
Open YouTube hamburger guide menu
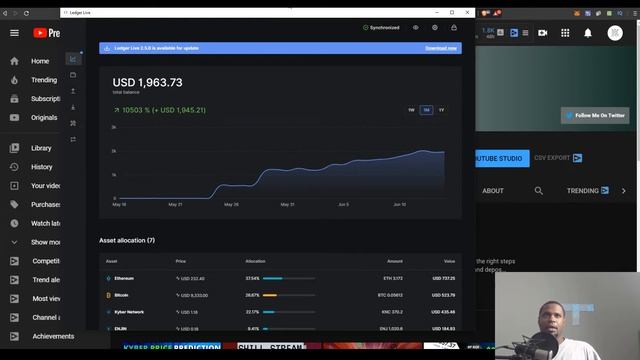14,33
